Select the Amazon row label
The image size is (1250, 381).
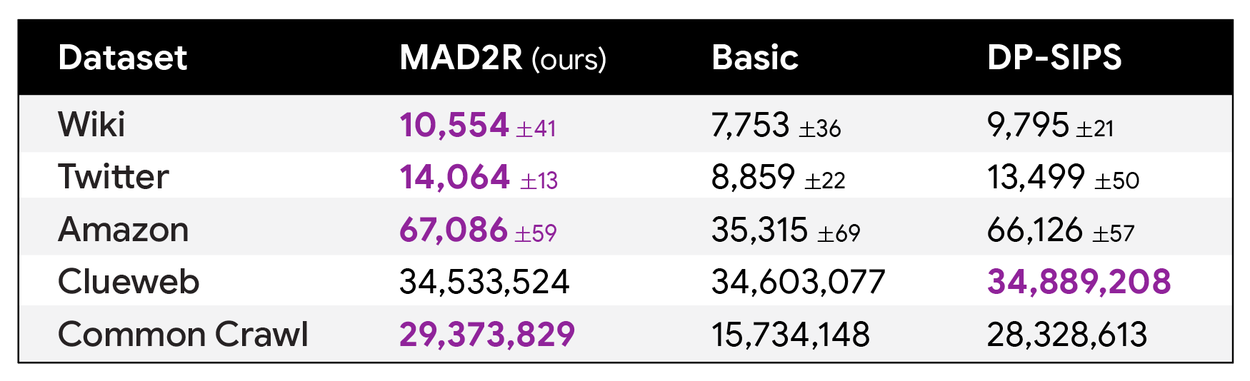[x=123, y=230]
